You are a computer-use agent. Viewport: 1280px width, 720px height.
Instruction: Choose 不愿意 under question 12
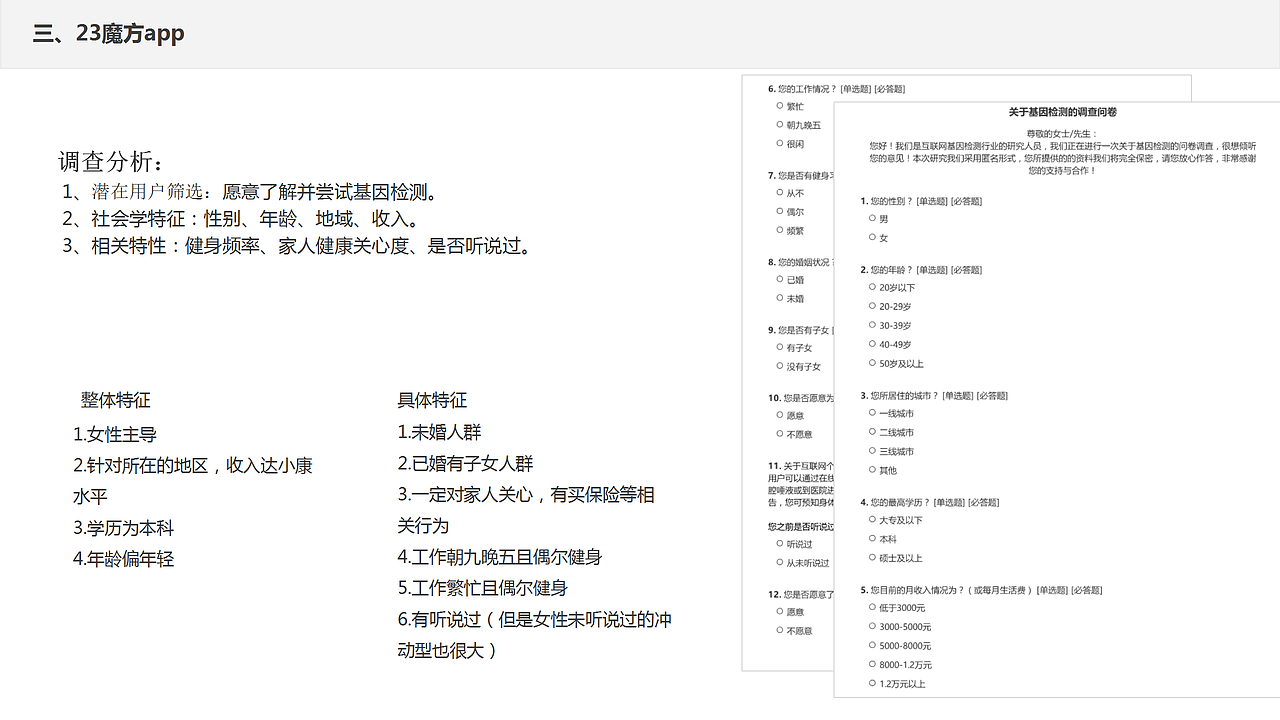tap(780, 630)
